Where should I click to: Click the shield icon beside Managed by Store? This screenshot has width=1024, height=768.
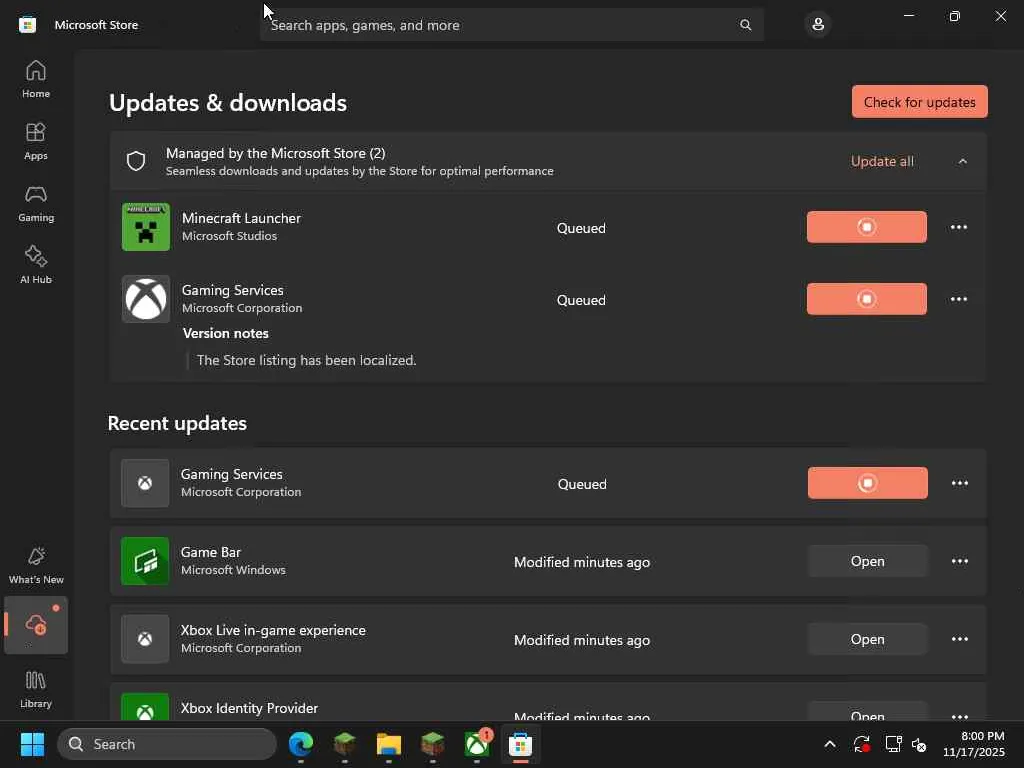136,161
